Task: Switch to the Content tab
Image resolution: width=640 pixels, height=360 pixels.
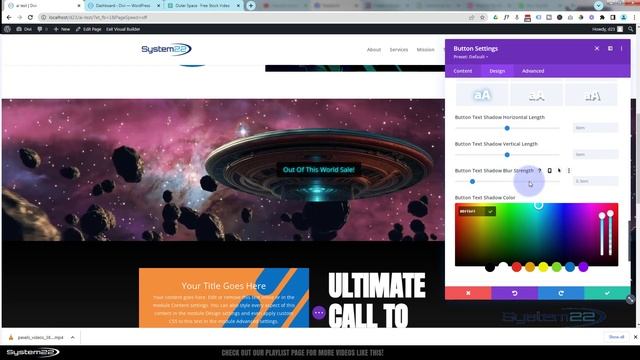Action: pyautogui.click(x=462, y=71)
